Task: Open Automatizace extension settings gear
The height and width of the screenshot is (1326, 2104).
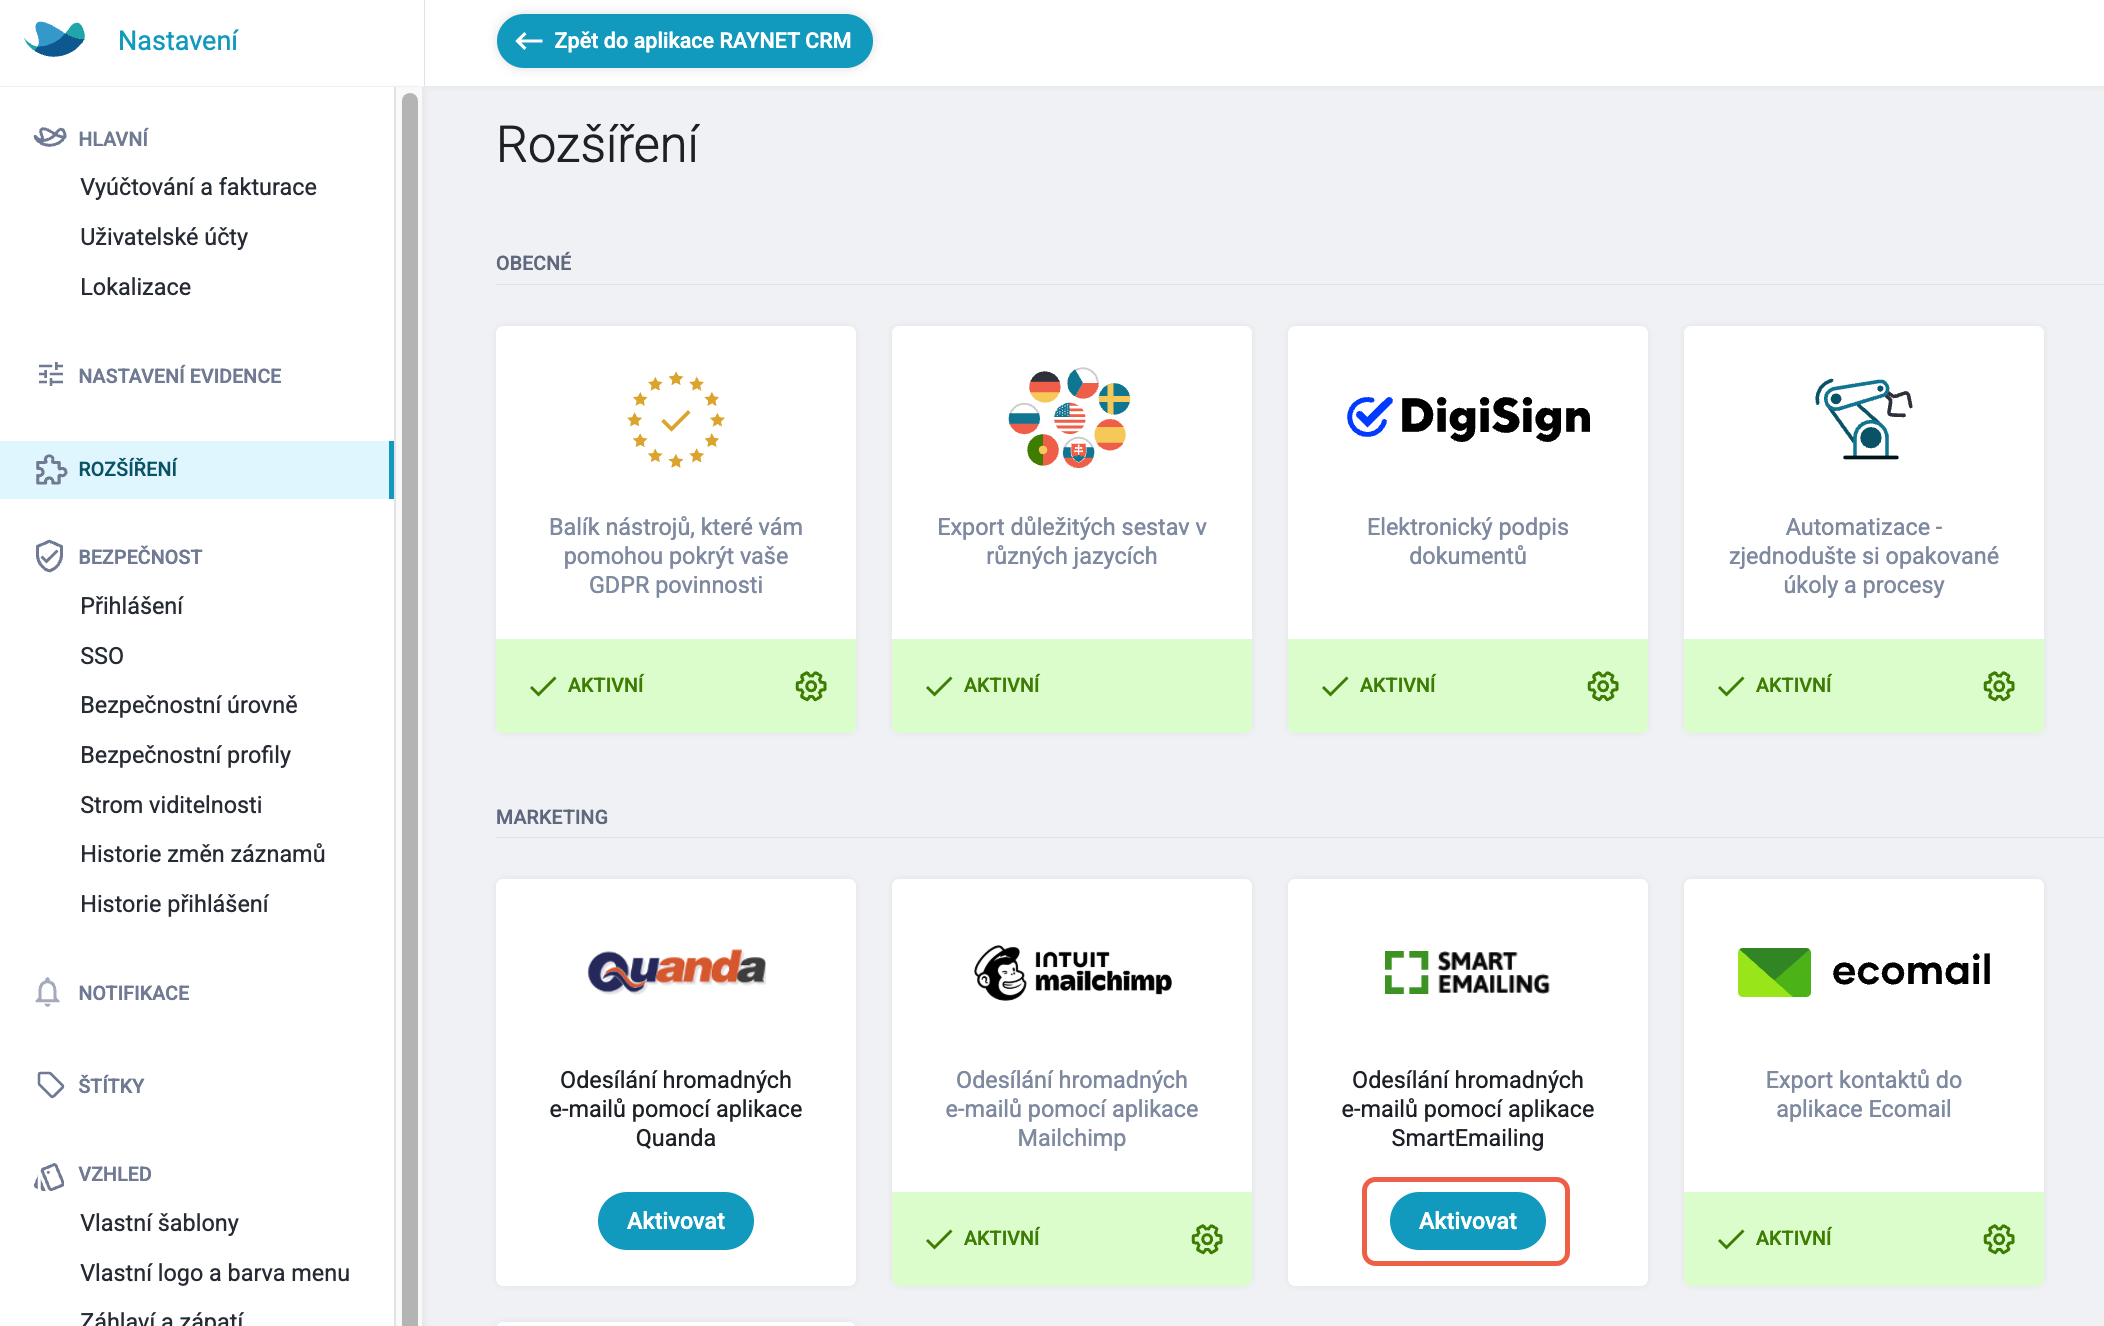Action: click(1999, 686)
